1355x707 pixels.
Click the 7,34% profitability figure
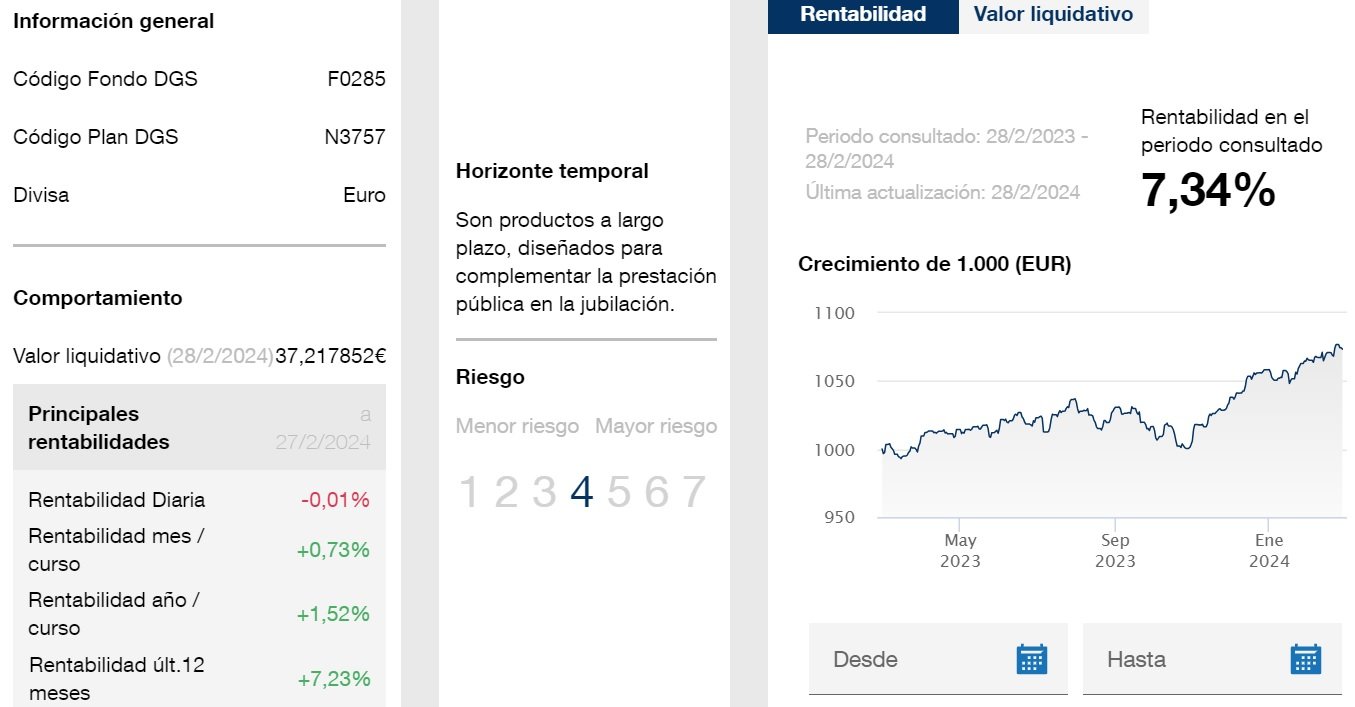(1208, 191)
